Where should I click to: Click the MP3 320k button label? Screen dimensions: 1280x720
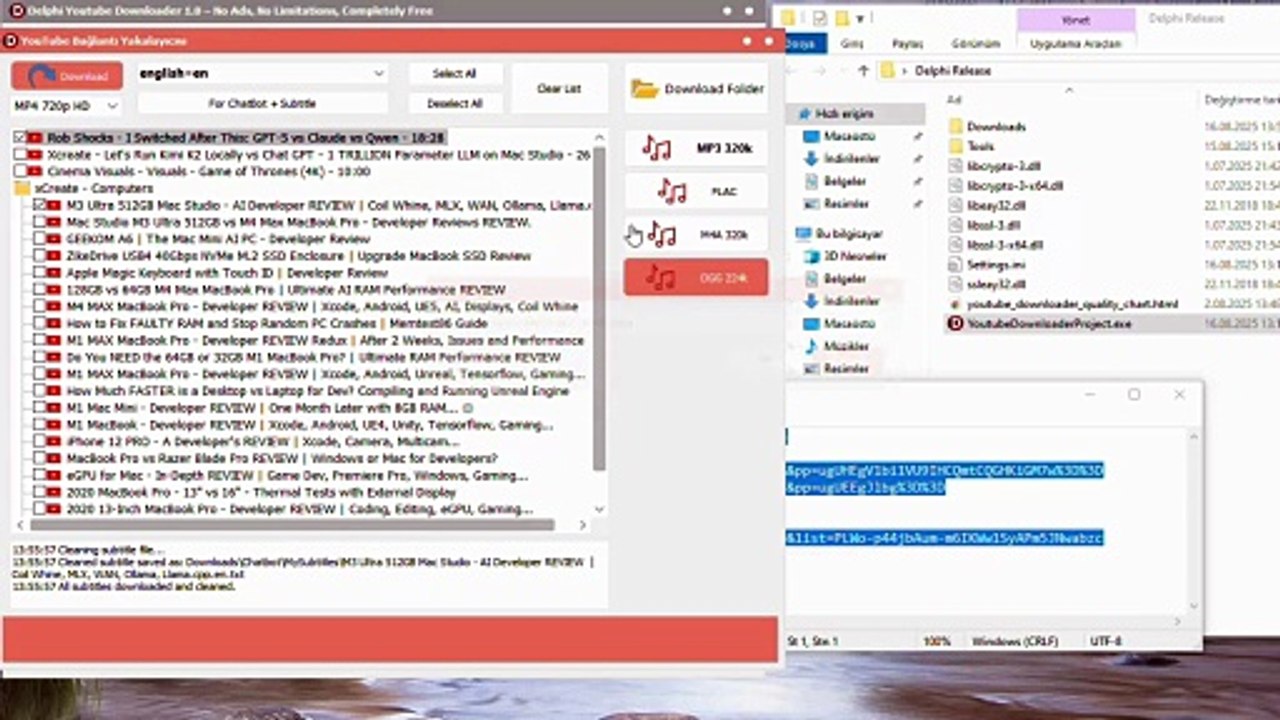724,148
